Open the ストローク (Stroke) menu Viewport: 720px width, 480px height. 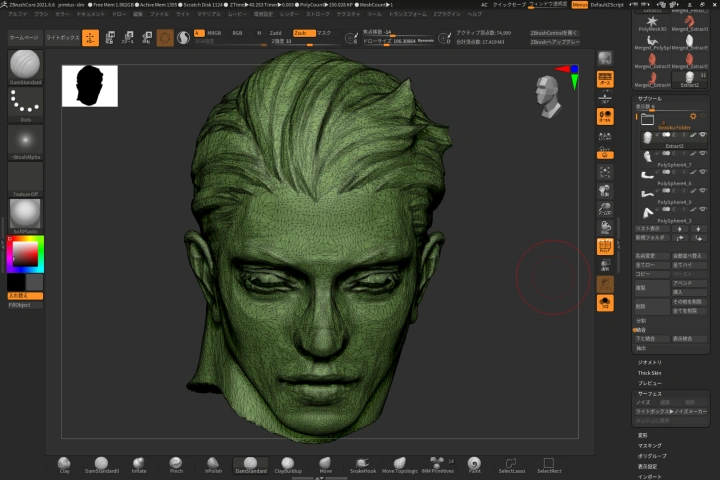(x=318, y=14)
